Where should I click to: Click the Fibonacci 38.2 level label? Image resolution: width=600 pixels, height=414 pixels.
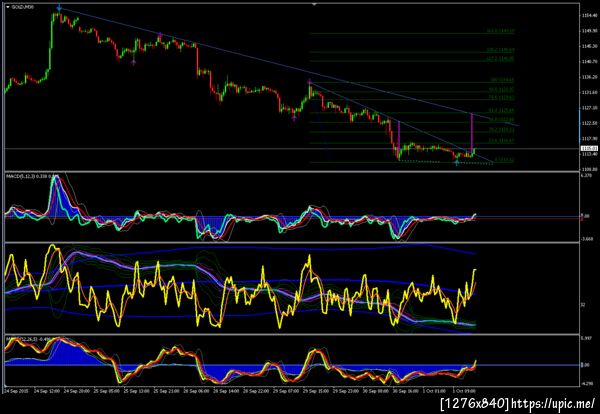pyautogui.click(x=501, y=130)
